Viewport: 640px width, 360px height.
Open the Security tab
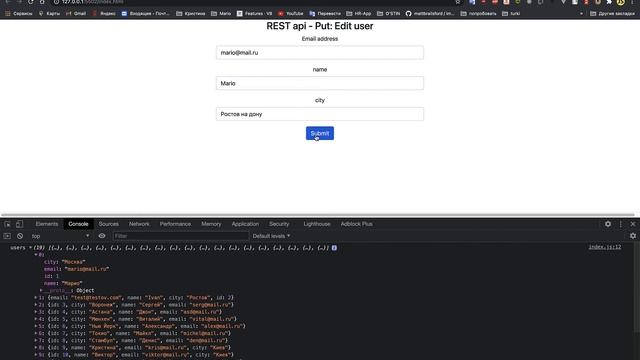279,224
